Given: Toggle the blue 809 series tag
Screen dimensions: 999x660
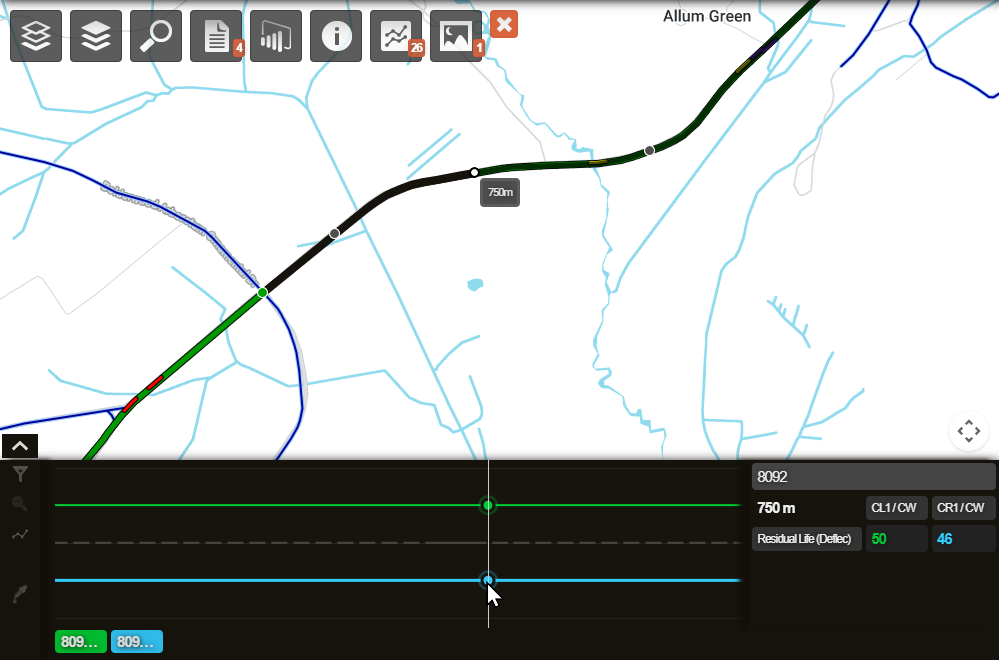Looking at the screenshot, I should coord(136,642).
